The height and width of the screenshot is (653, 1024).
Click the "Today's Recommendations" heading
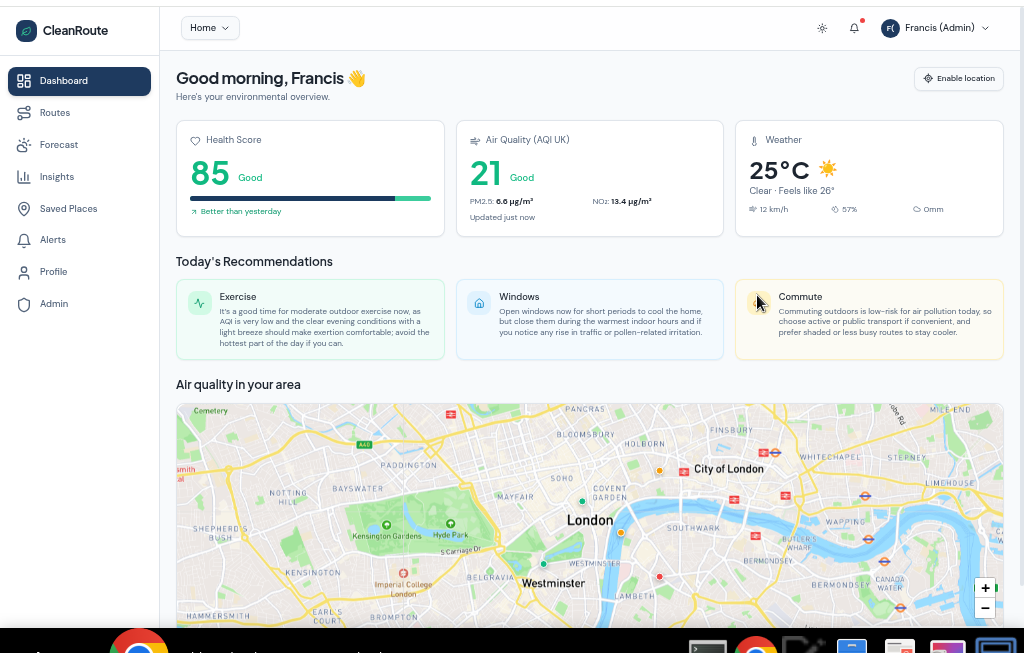pos(254,262)
